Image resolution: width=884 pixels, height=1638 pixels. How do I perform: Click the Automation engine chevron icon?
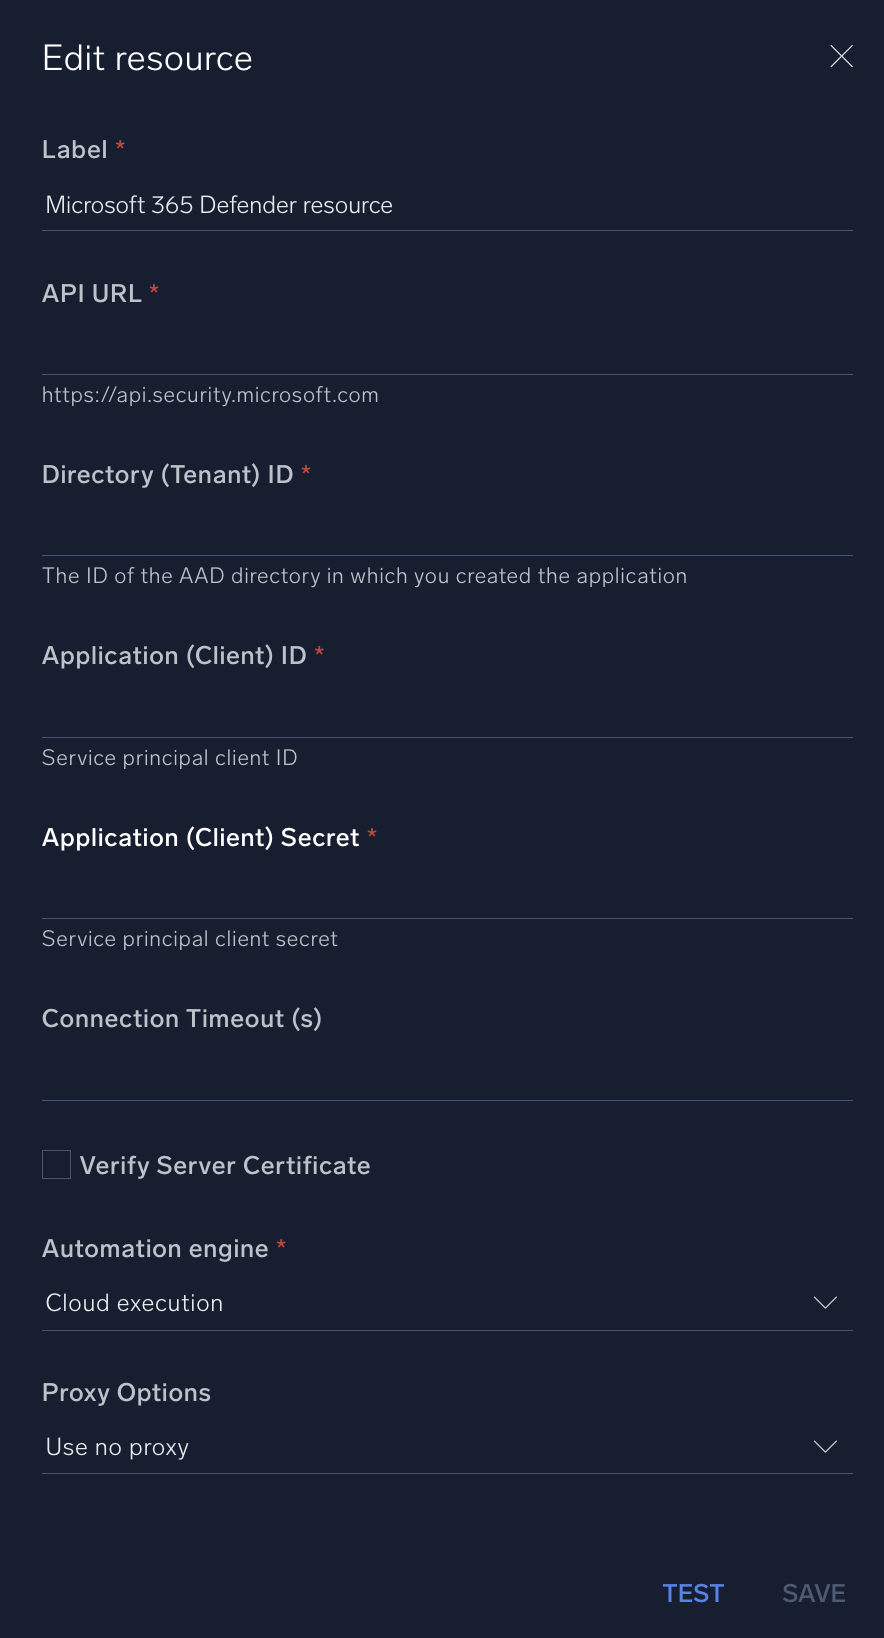click(825, 1302)
